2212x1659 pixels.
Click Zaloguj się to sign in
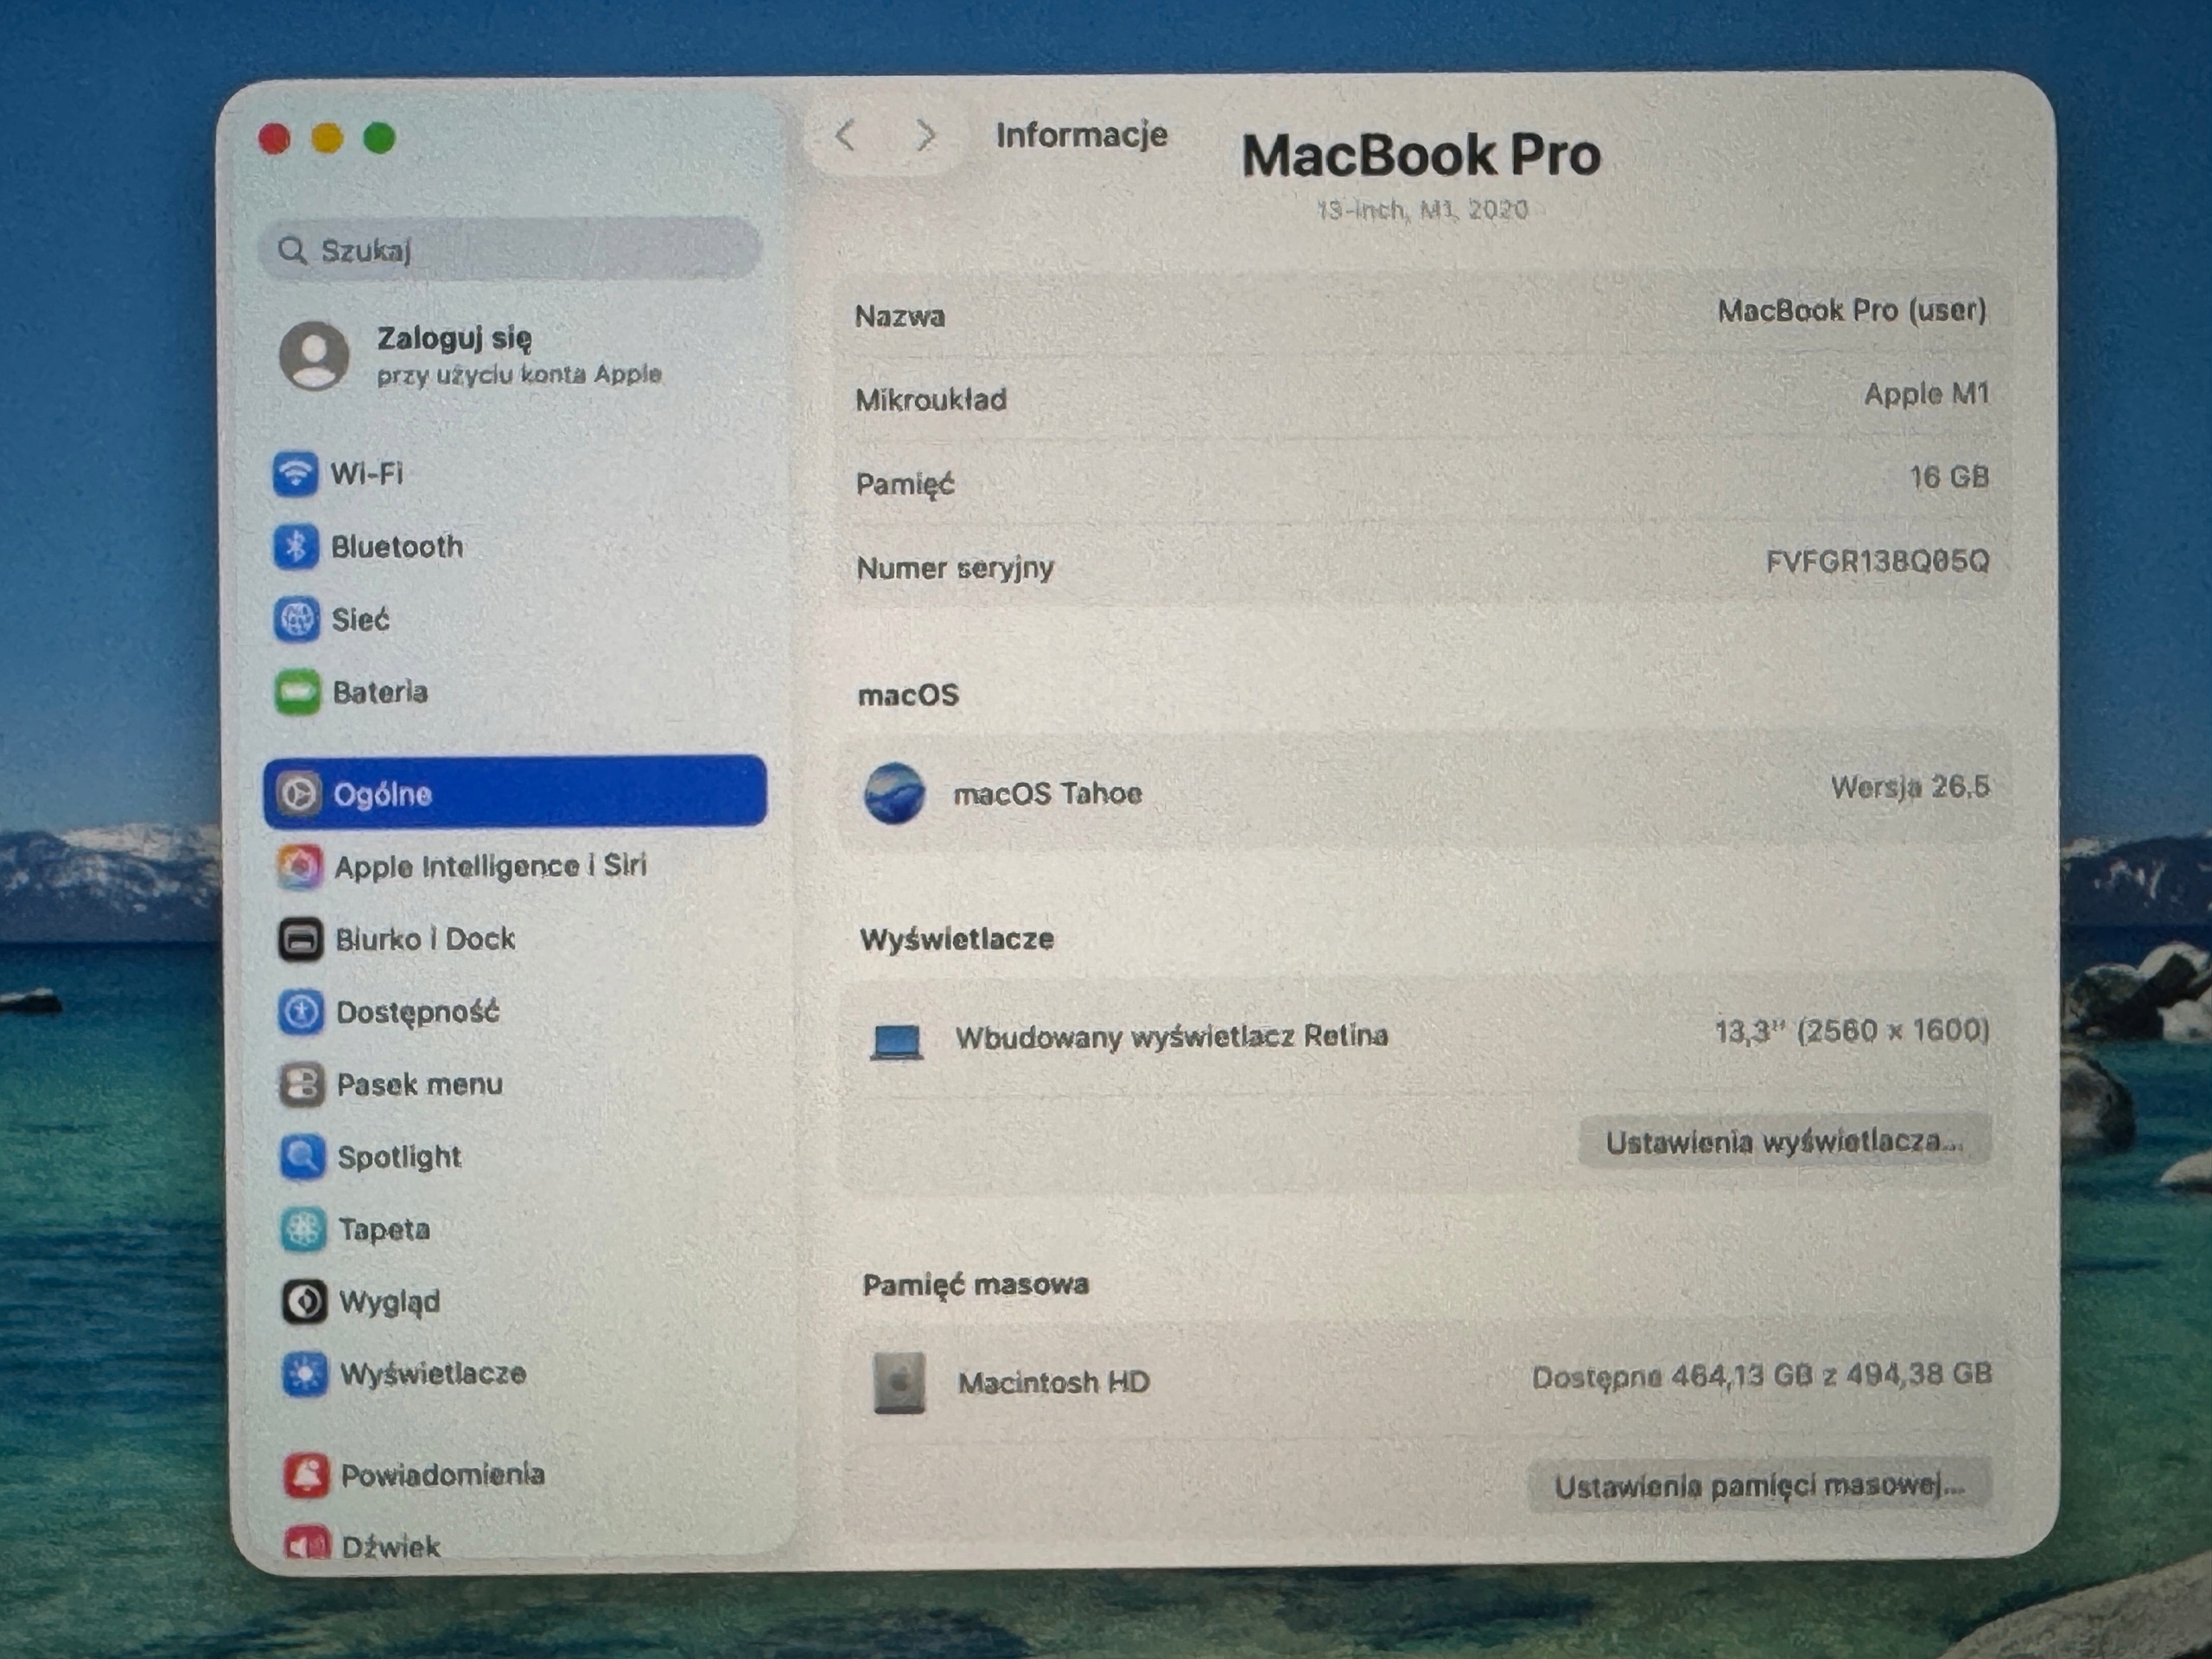click(454, 338)
